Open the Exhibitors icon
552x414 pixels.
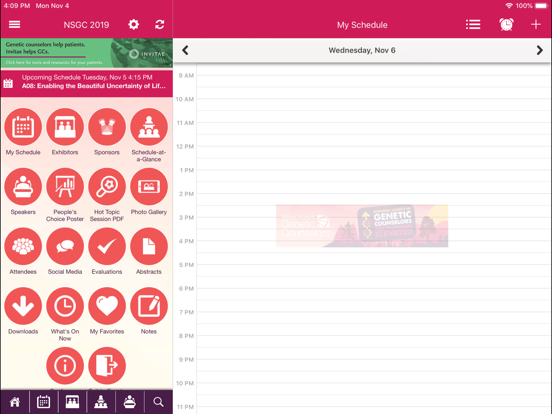click(x=65, y=127)
